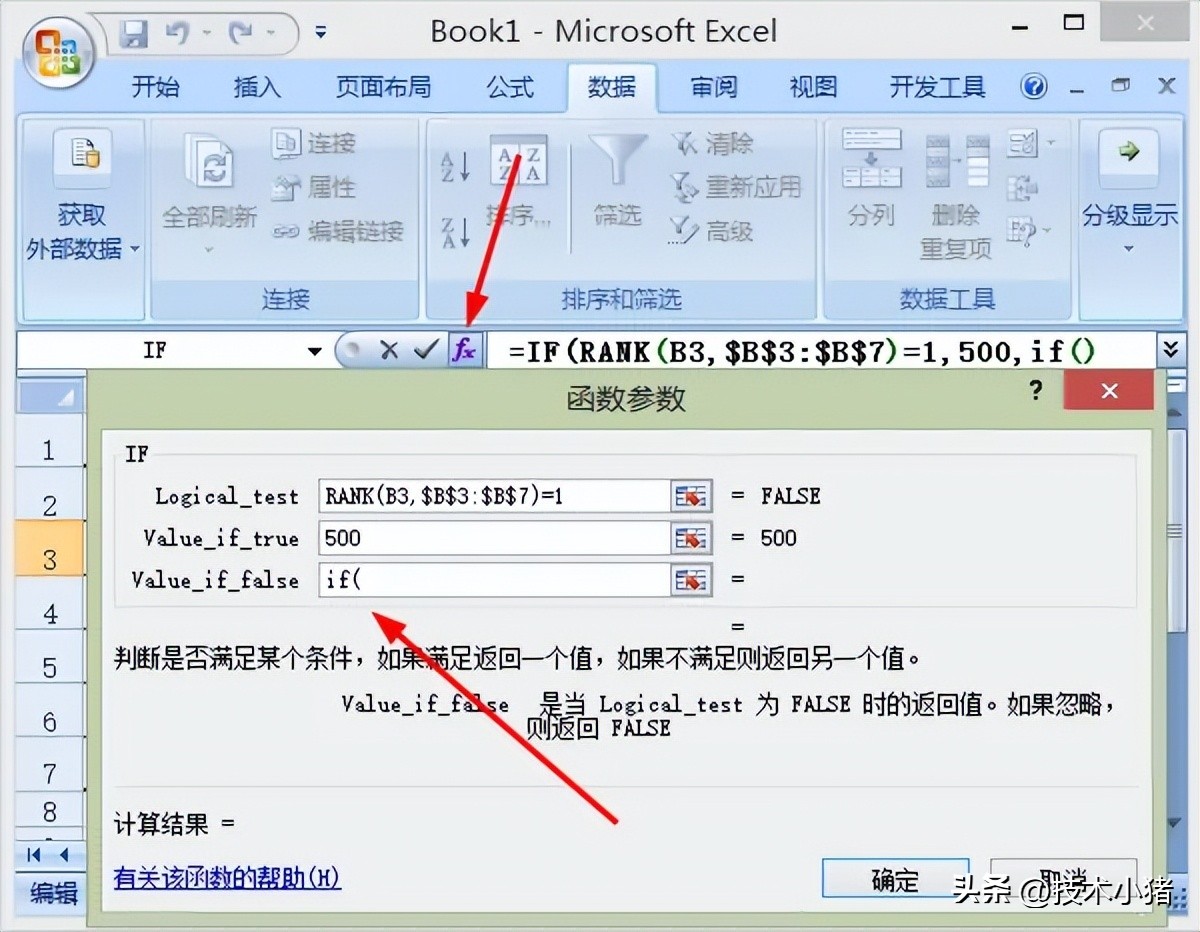Screen dimensions: 1200x932
Task: Collapse dialog via Logical_test range selector
Action: click(x=691, y=496)
